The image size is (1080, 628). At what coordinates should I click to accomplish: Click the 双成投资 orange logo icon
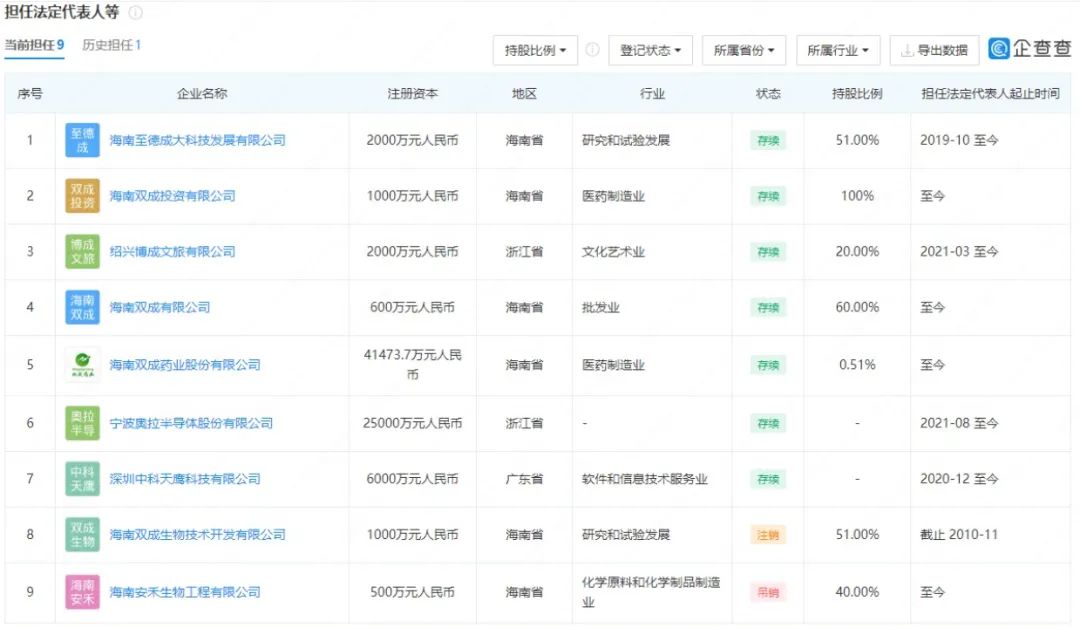click(x=82, y=196)
